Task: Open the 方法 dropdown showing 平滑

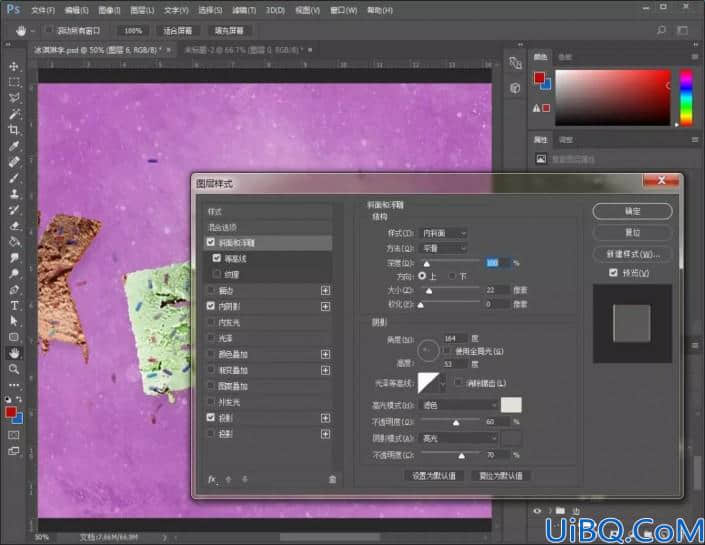Action: [443, 248]
